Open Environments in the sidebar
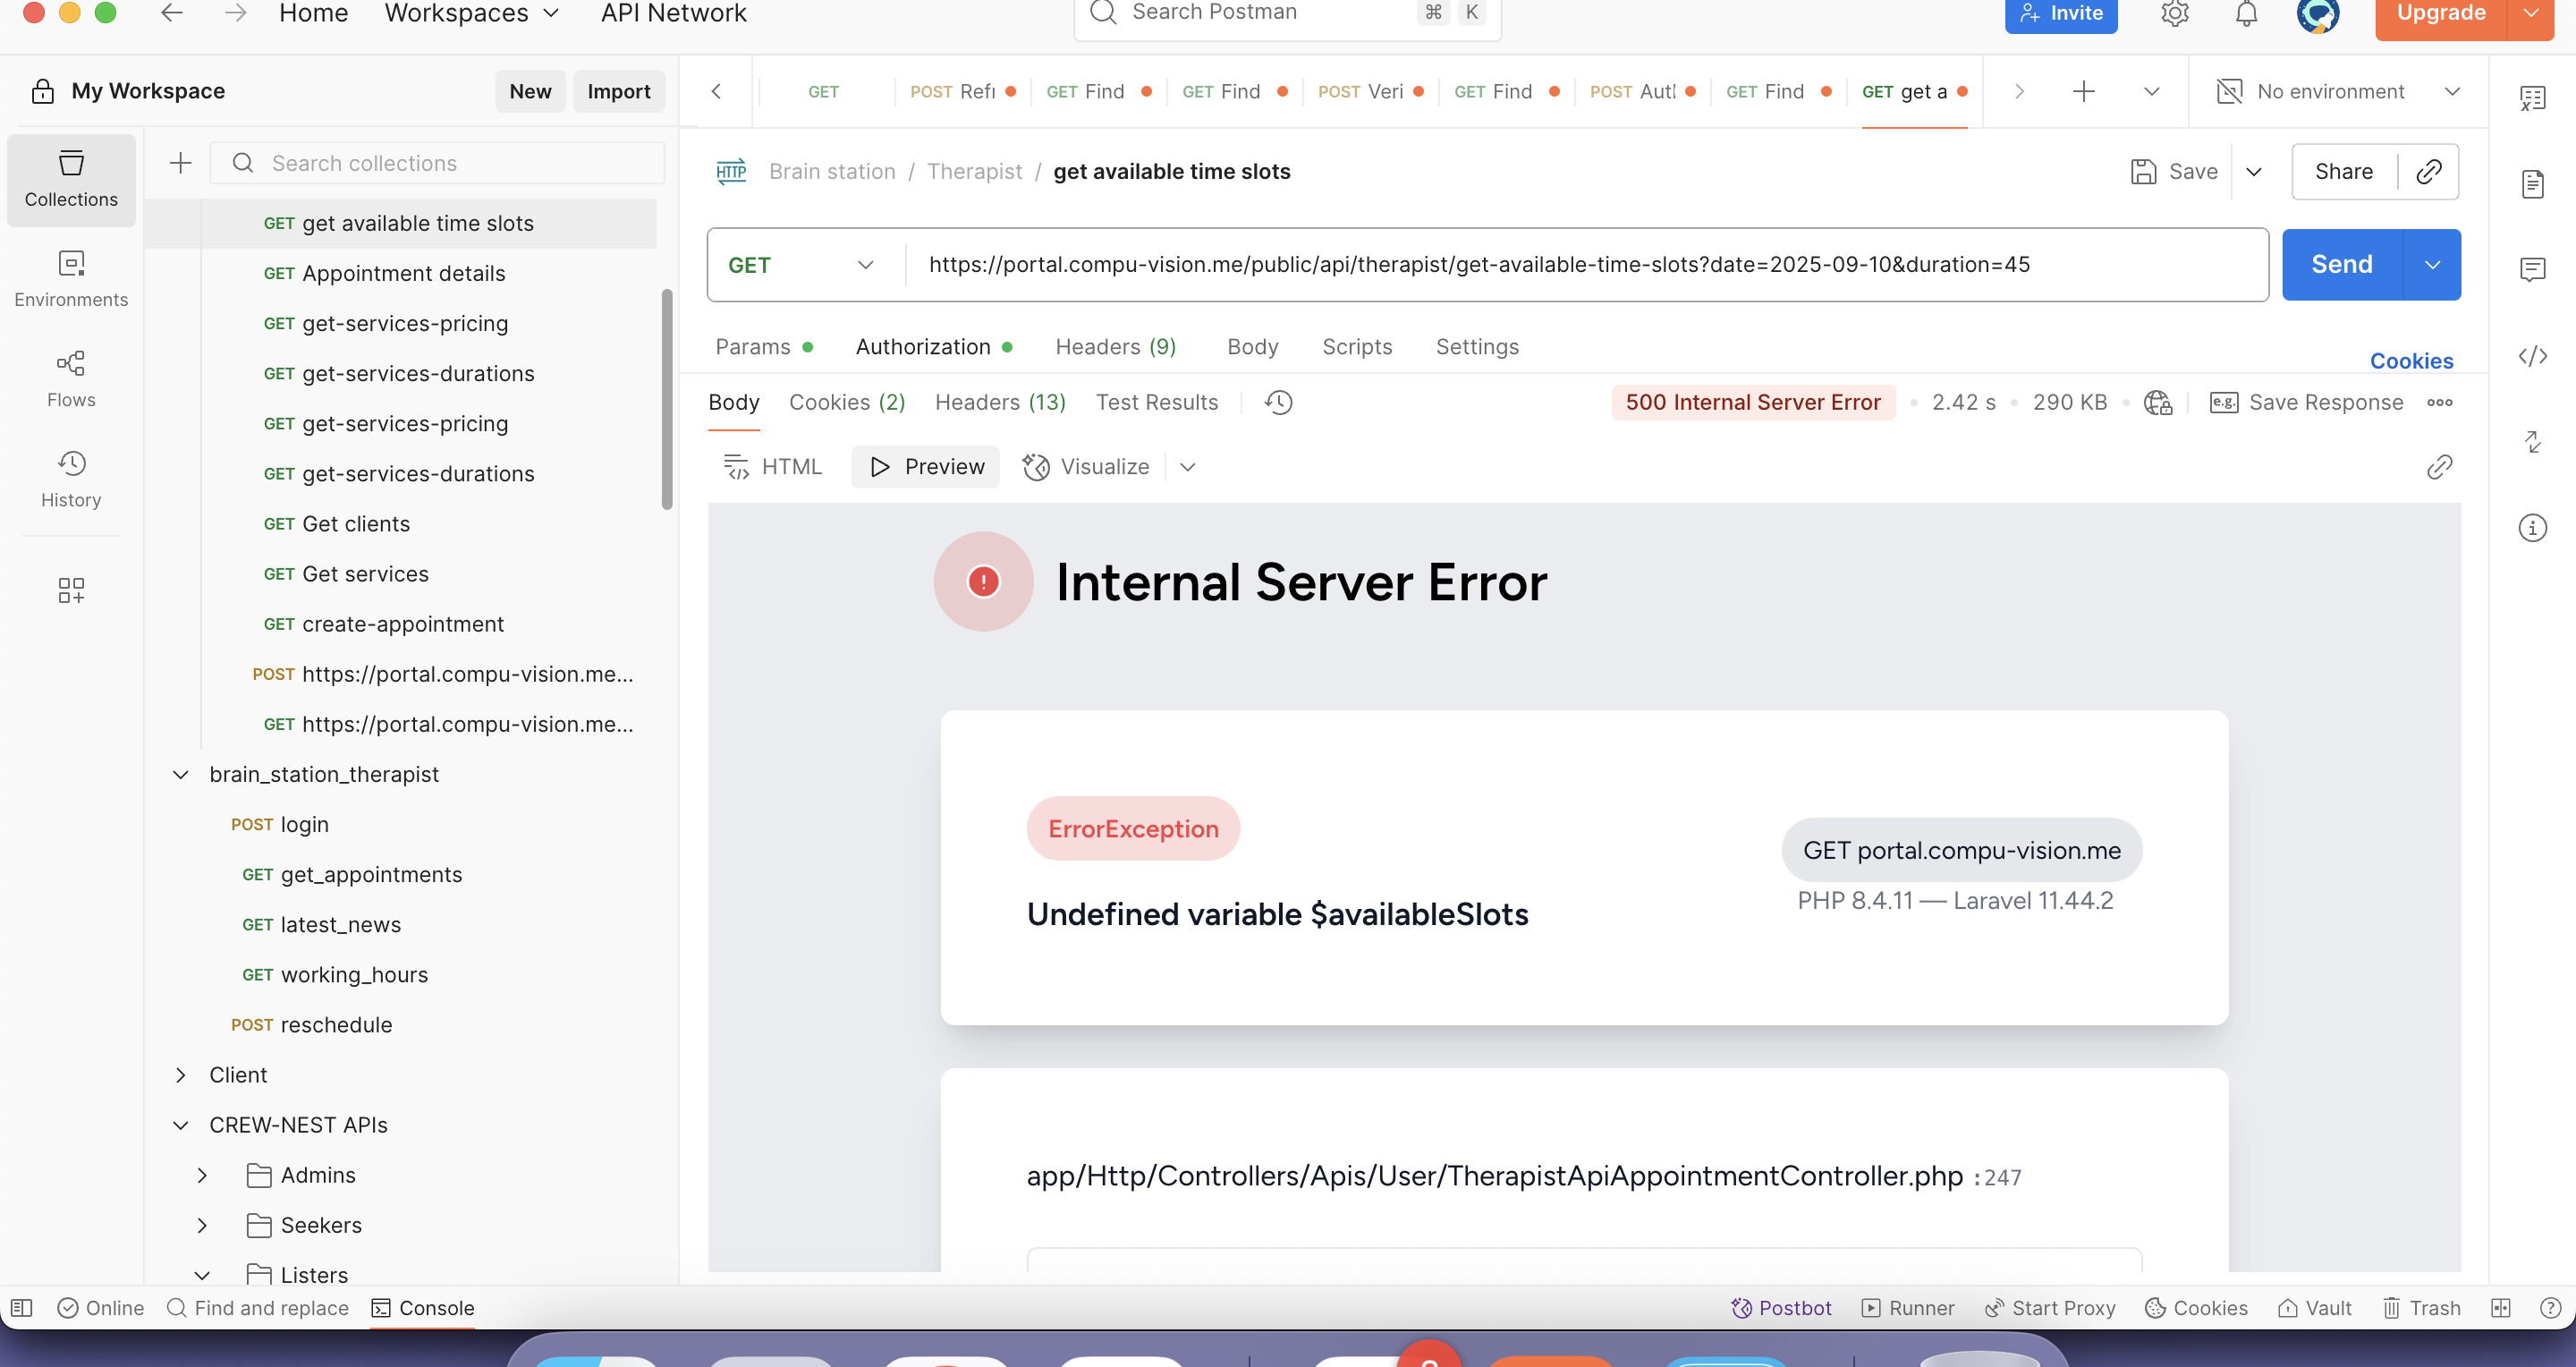2576x1367 pixels. click(71, 278)
